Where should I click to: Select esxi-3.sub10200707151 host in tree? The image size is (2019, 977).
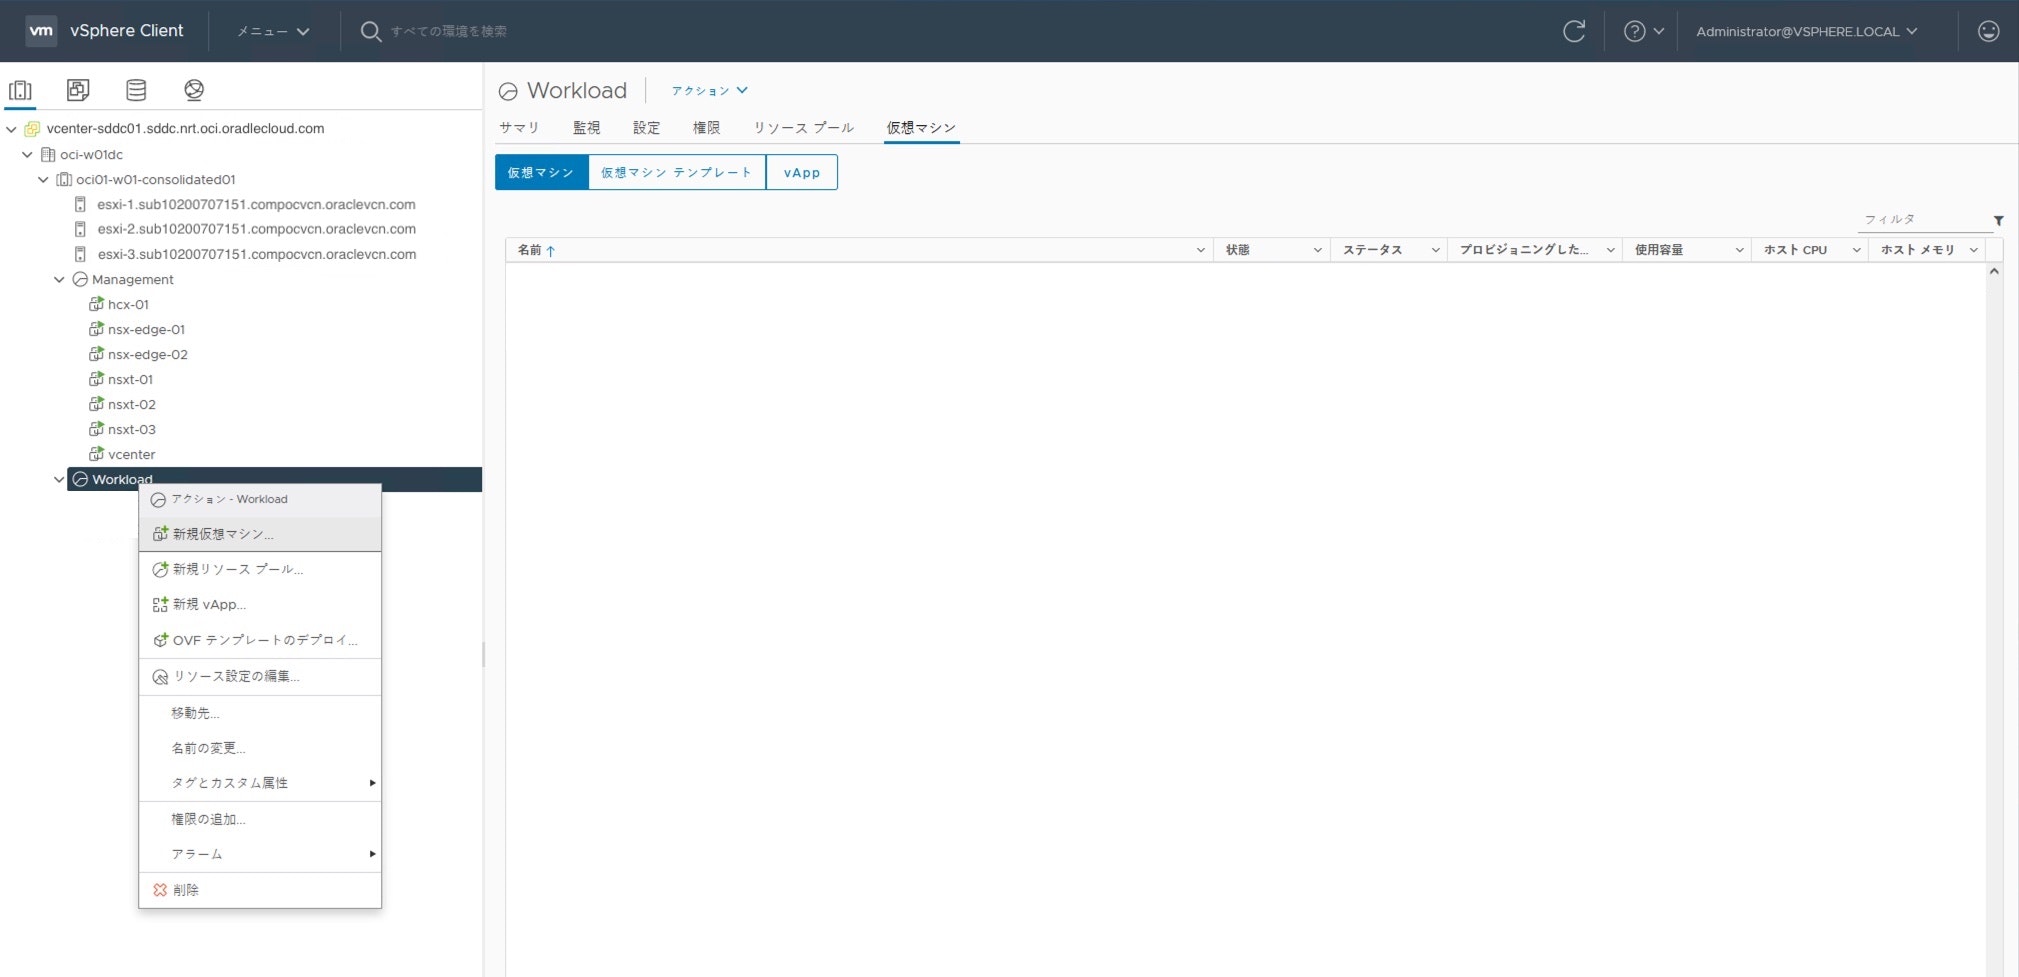pos(257,254)
